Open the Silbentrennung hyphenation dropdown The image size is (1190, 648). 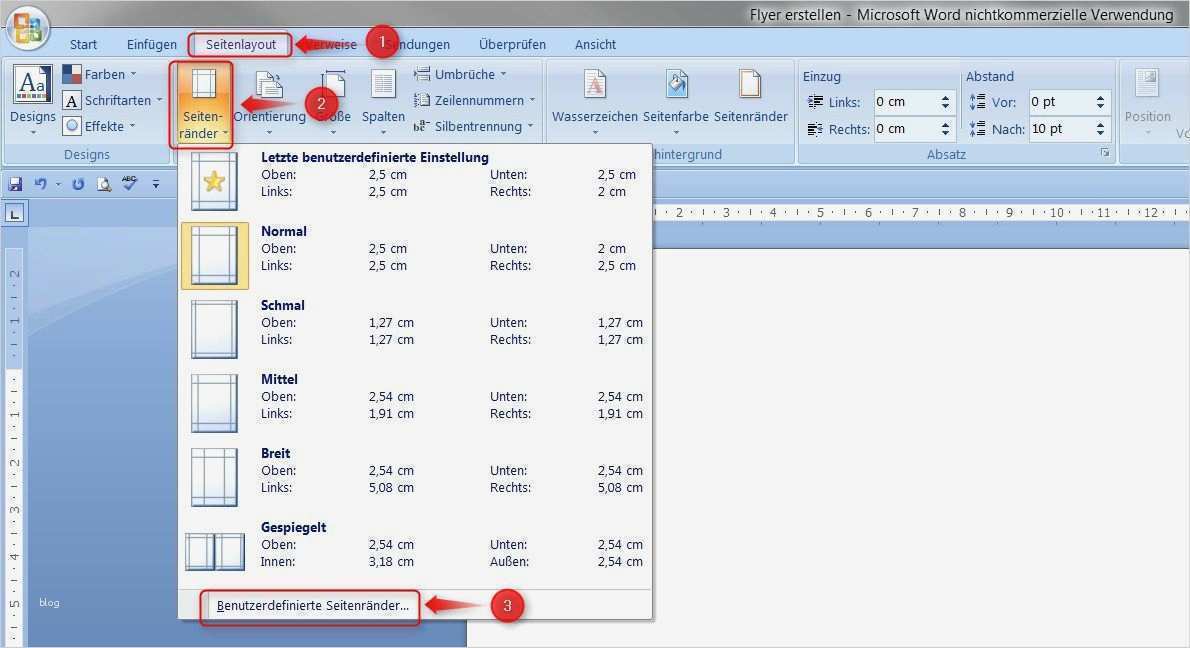tap(474, 126)
